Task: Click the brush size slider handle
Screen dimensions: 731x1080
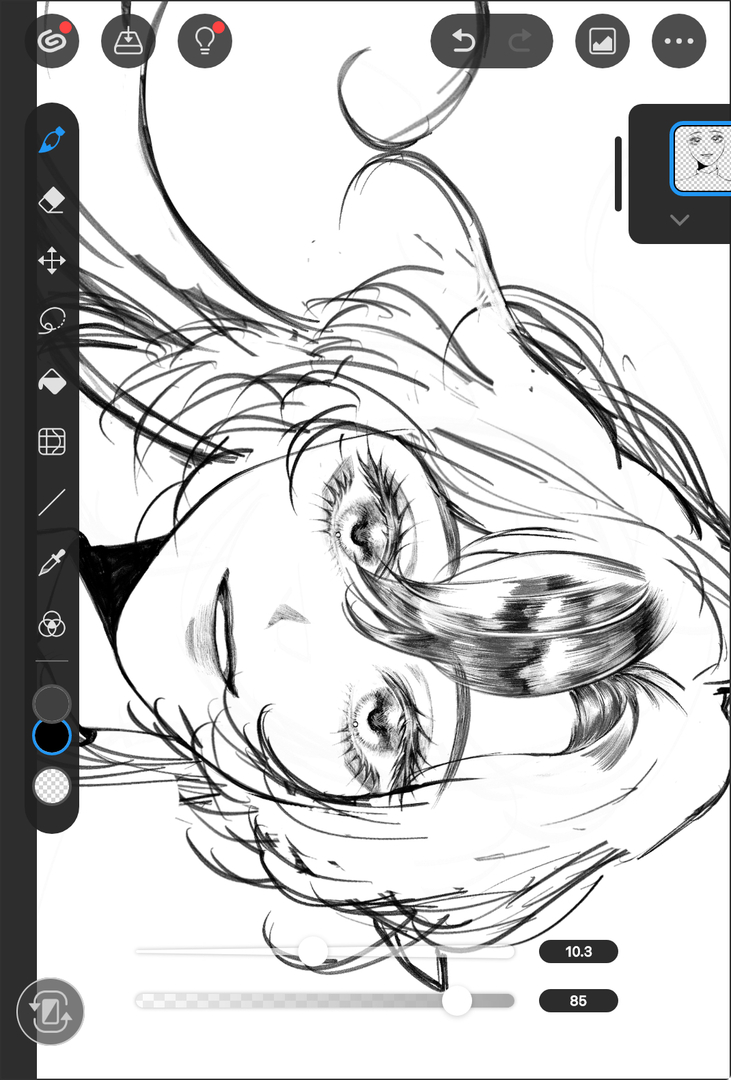Action: pyautogui.click(x=313, y=951)
